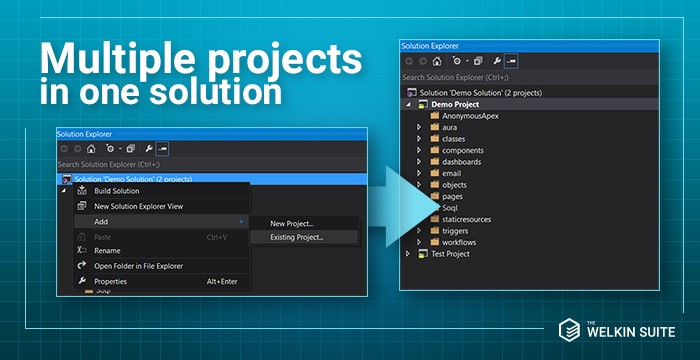This screenshot has width=700, height=360.
Task: Click Forward arrow in panel showing Demo Project folders
Action: [x=423, y=61]
